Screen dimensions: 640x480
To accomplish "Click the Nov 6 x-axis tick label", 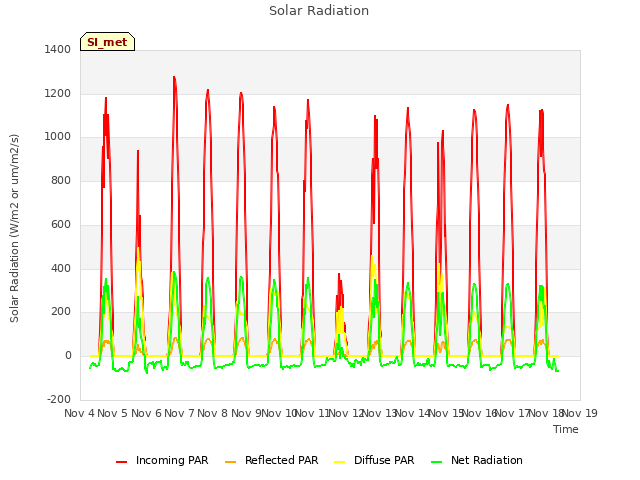I will pyautogui.click(x=147, y=413).
